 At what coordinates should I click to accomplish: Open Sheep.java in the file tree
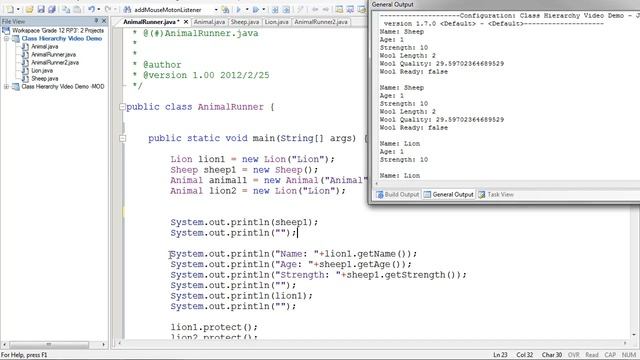pos(44,78)
